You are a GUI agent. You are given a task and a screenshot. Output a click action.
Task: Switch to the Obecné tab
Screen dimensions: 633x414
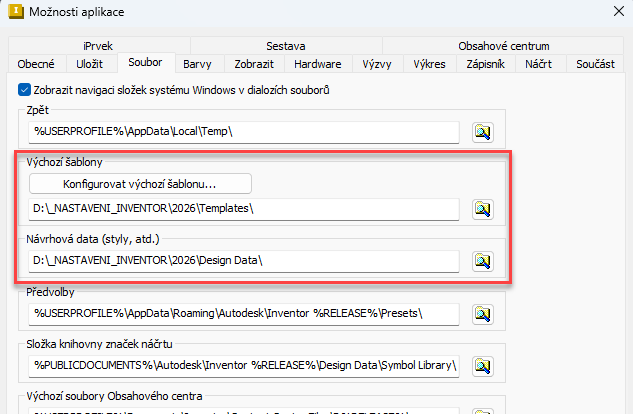(36, 64)
